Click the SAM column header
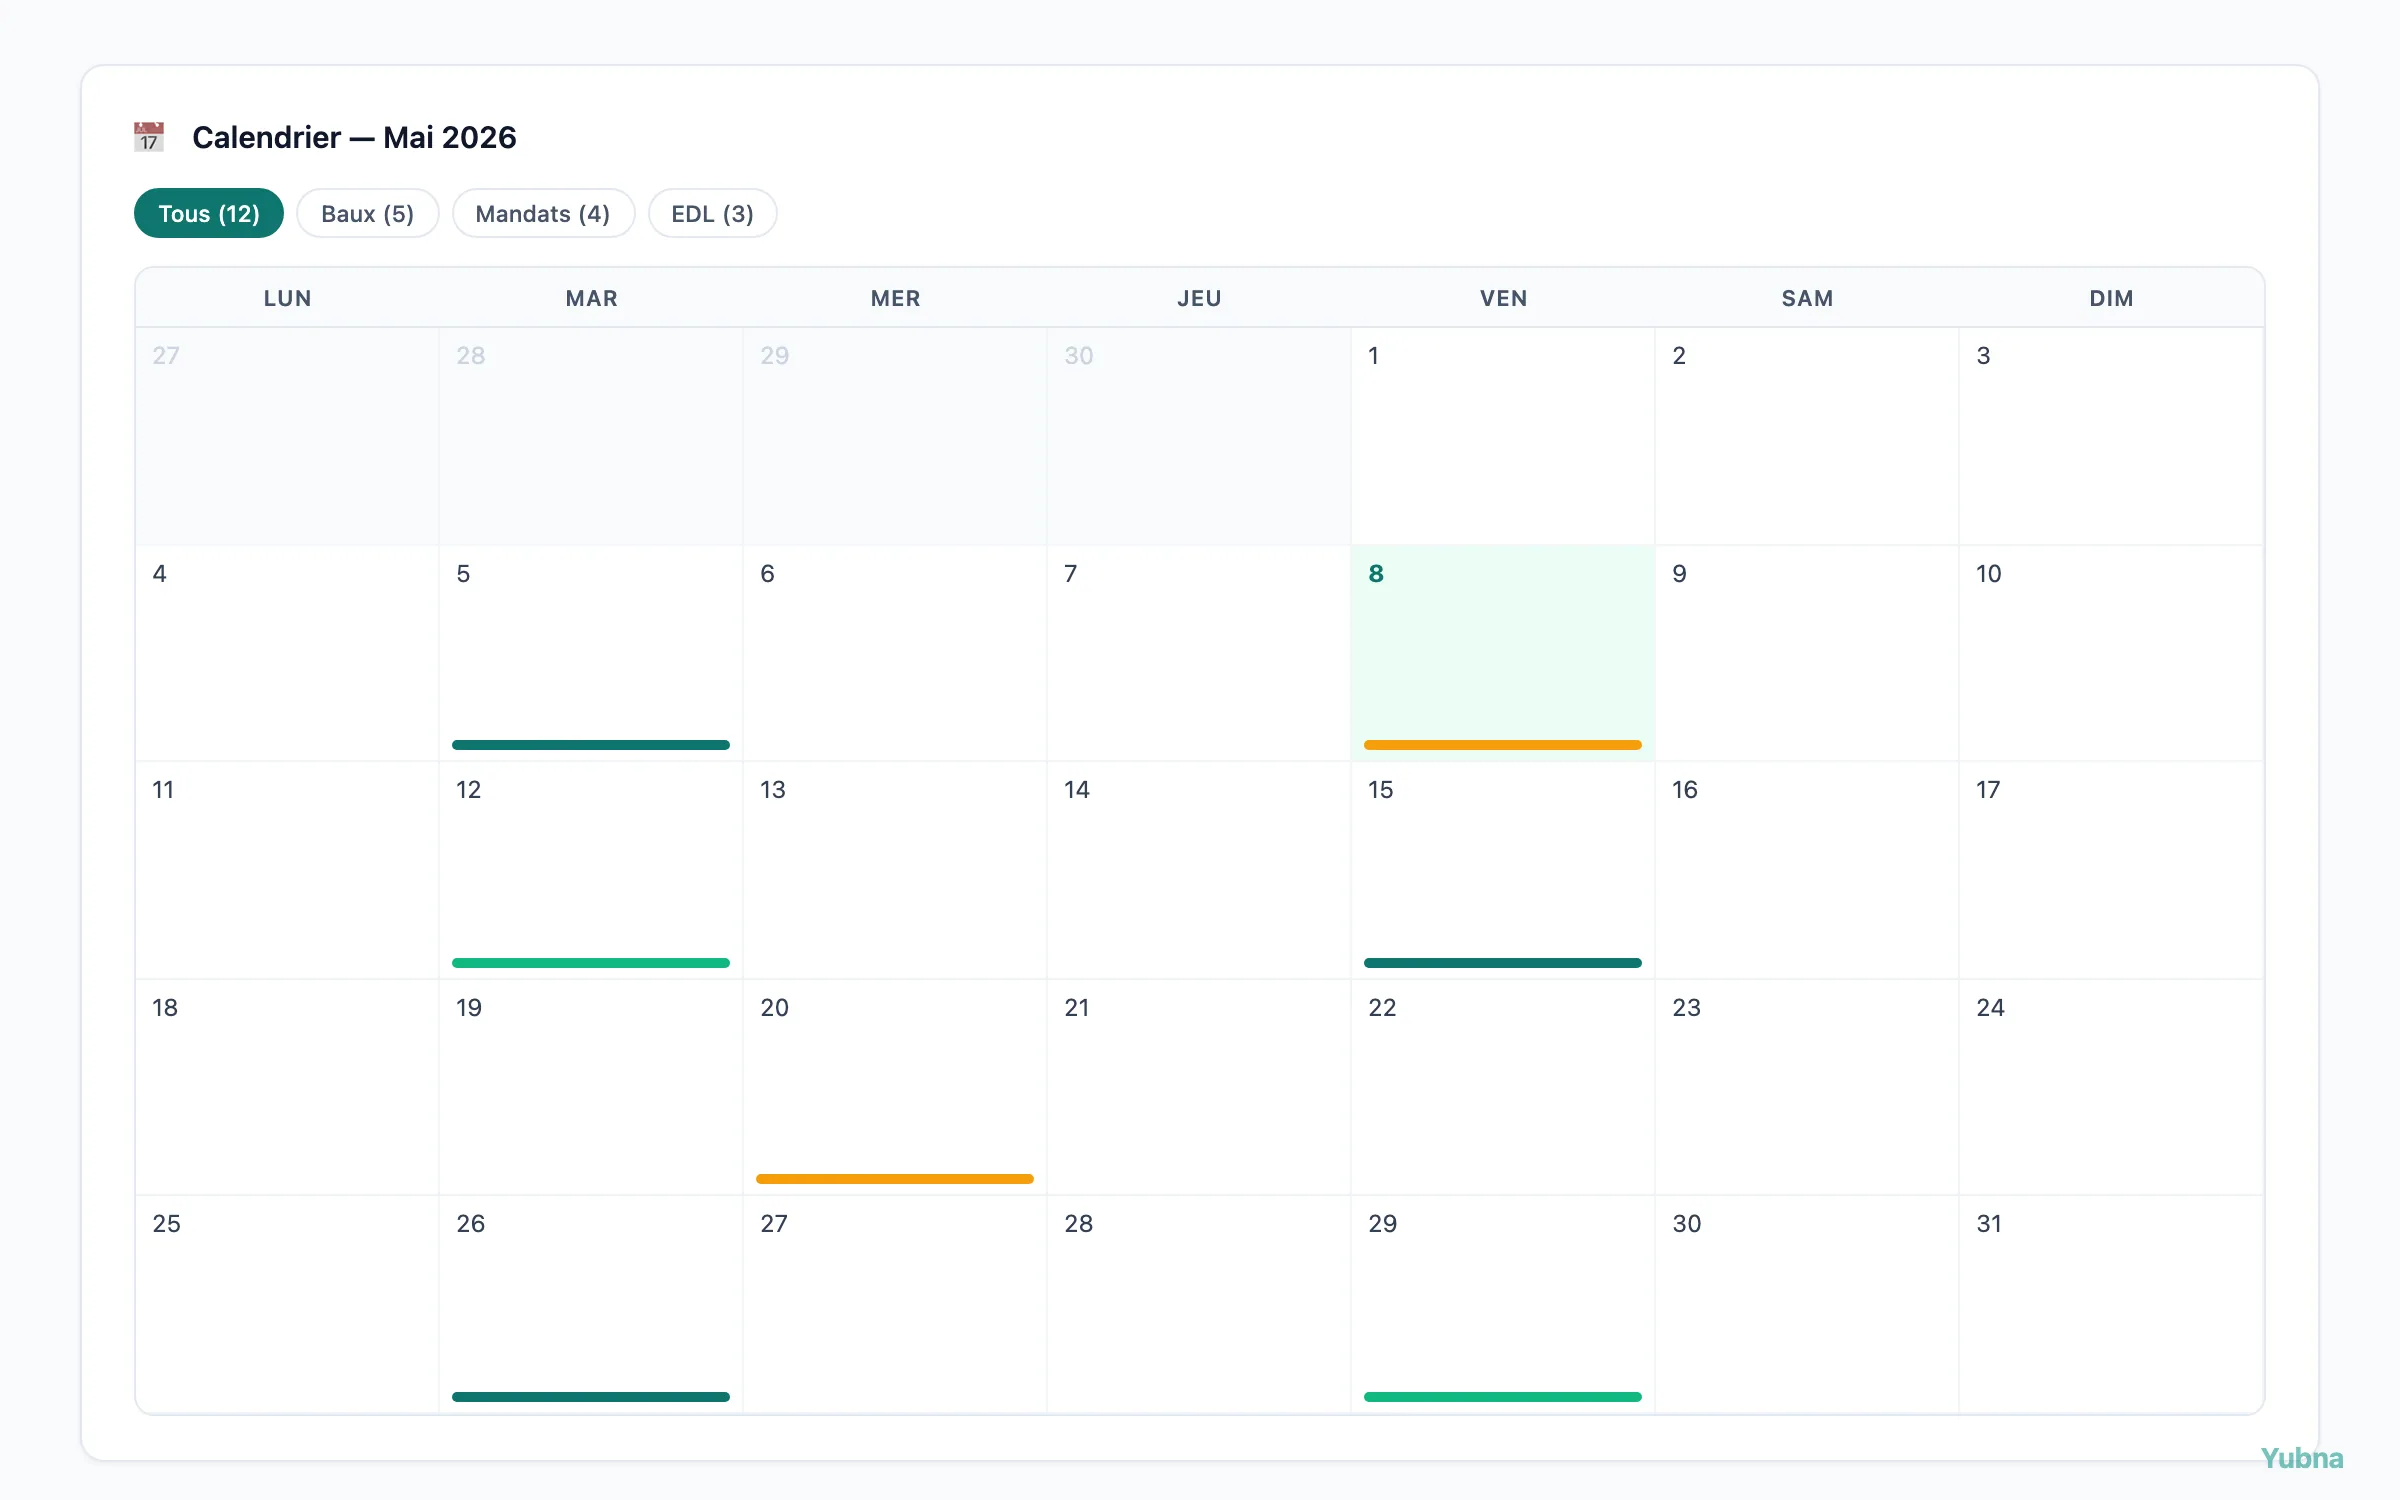 [x=1807, y=298]
